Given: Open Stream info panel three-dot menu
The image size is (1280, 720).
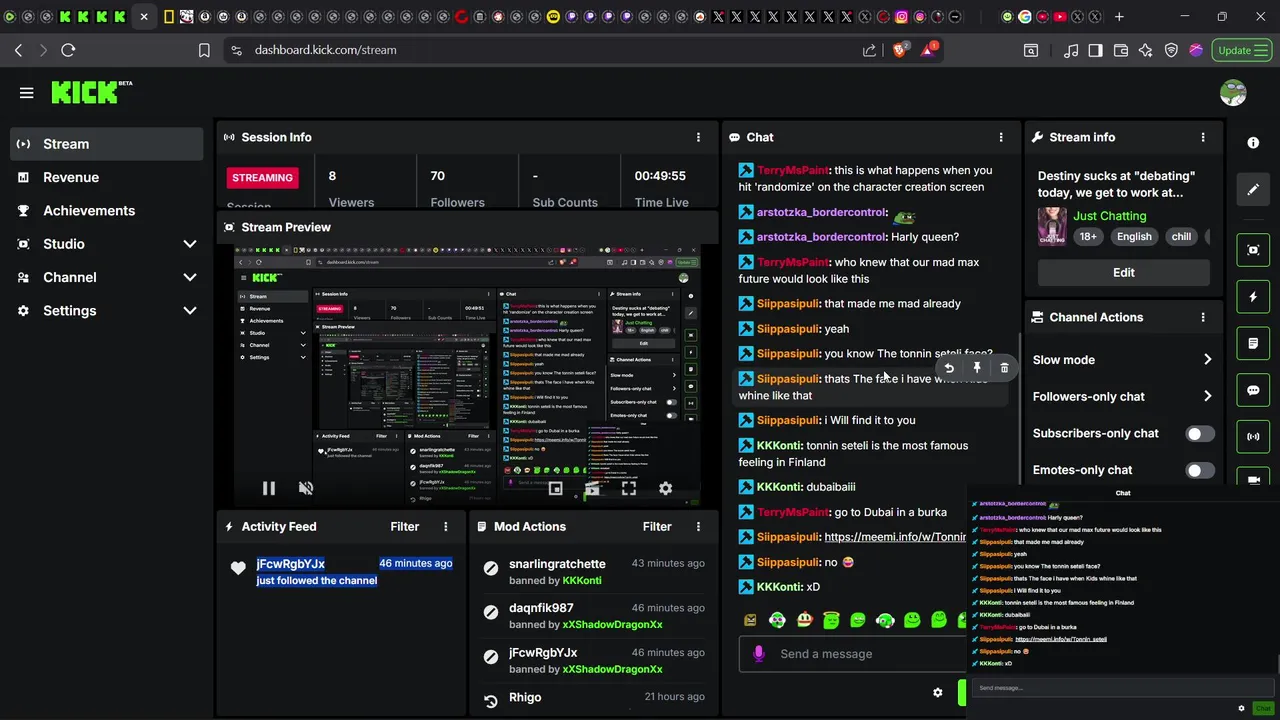Looking at the screenshot, I should (x=1203, y=137).
